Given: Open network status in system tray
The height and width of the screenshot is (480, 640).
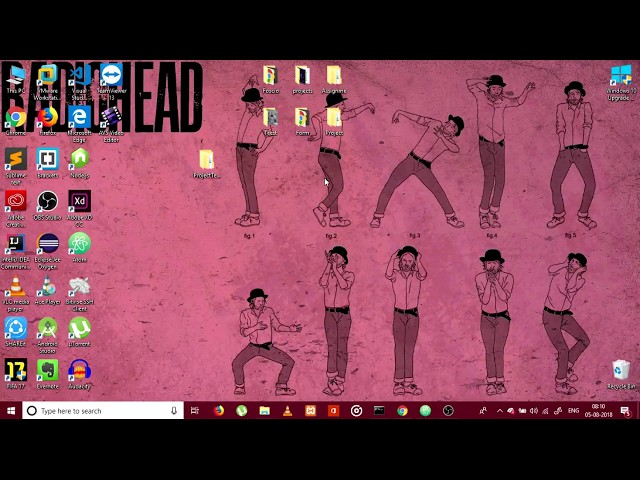Looking at the screenshot, I should [545, 411].
